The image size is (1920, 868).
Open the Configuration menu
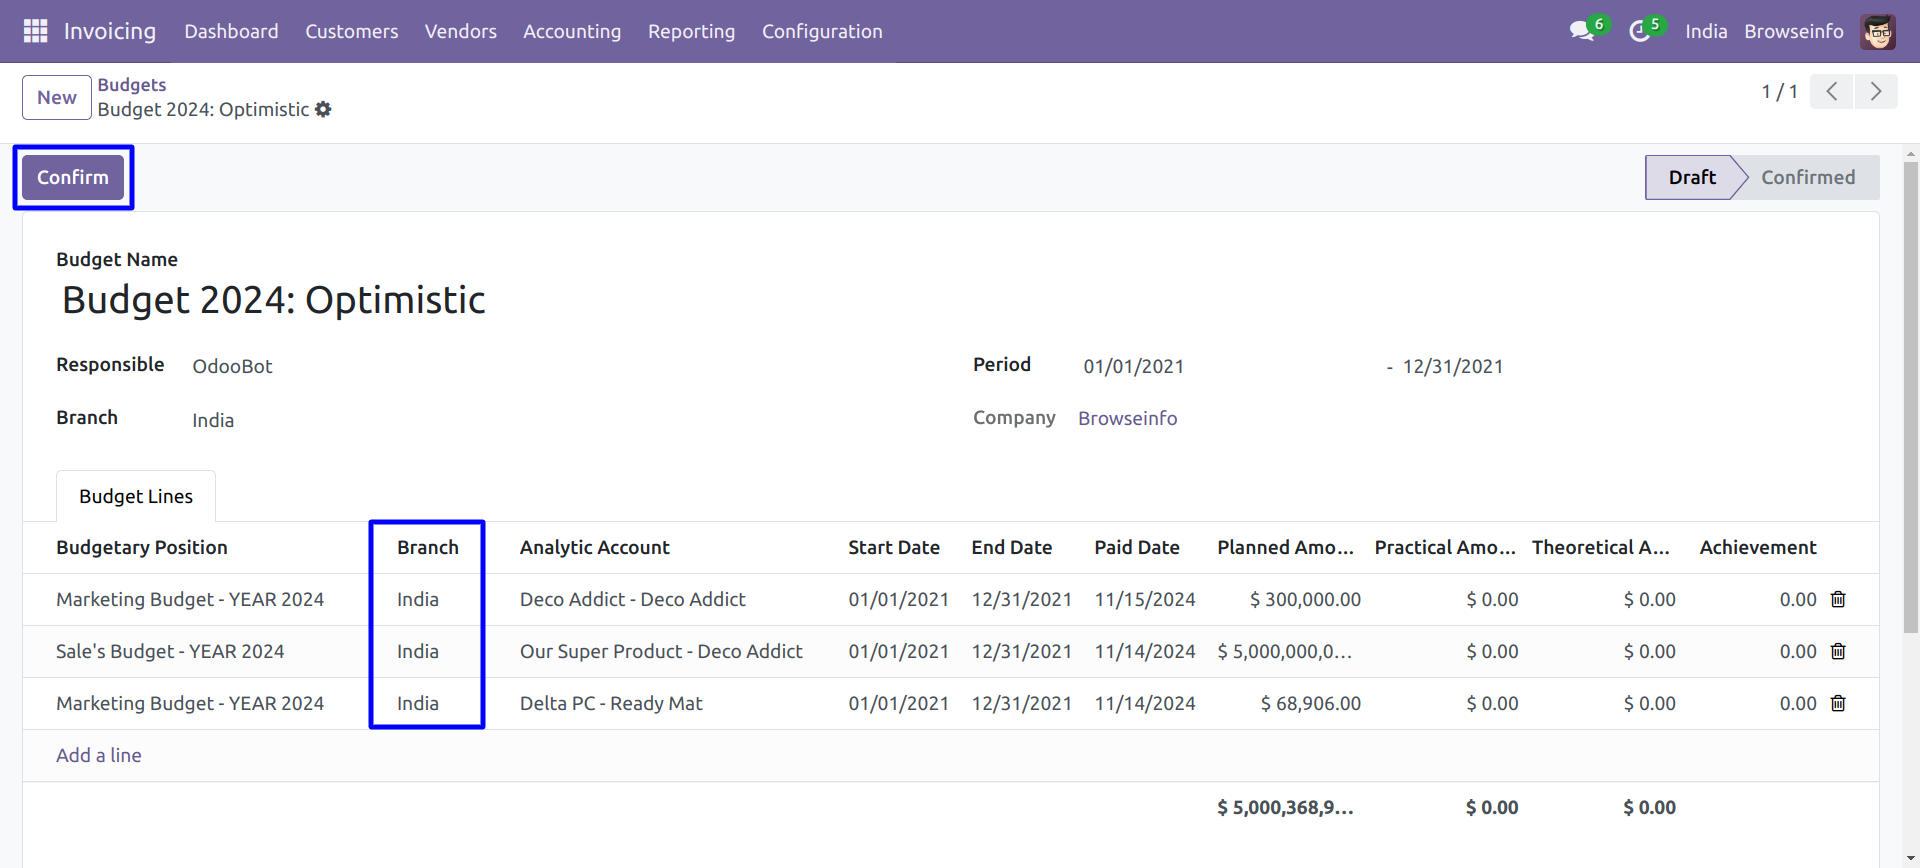point(821,32)
